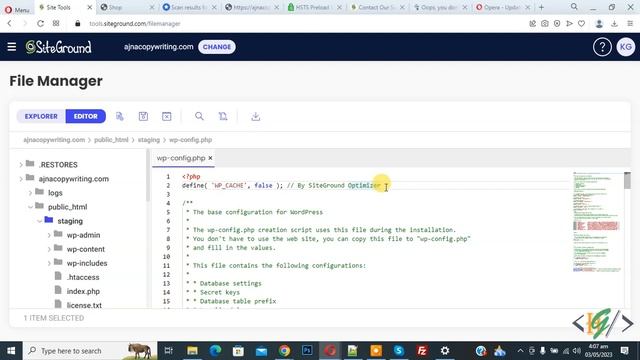Expand the logs folder

click(x=30, y=193)
